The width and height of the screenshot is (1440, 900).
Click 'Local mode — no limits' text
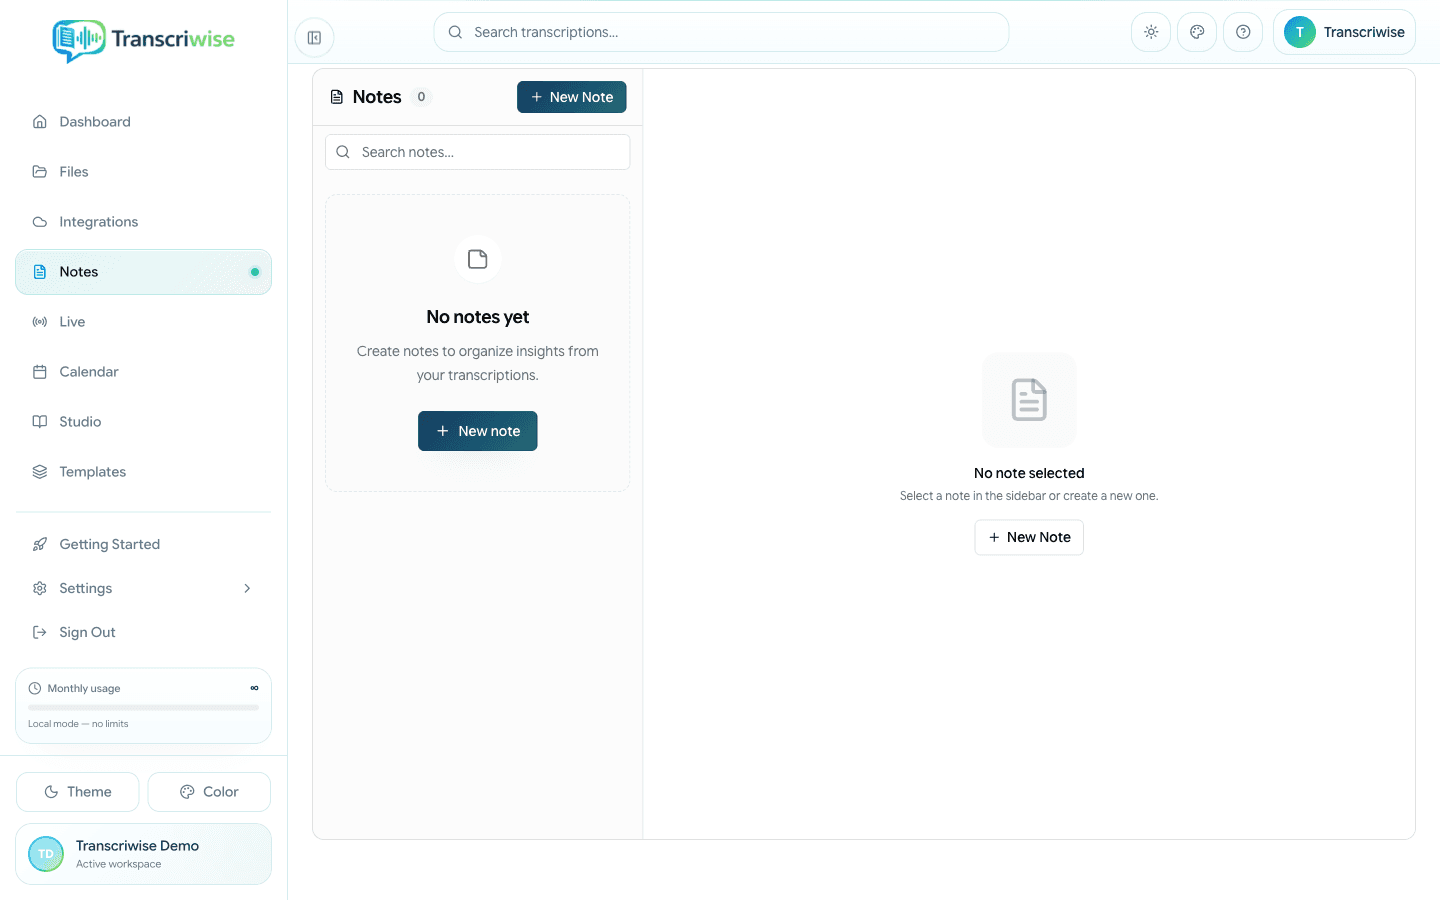[78, 724]
